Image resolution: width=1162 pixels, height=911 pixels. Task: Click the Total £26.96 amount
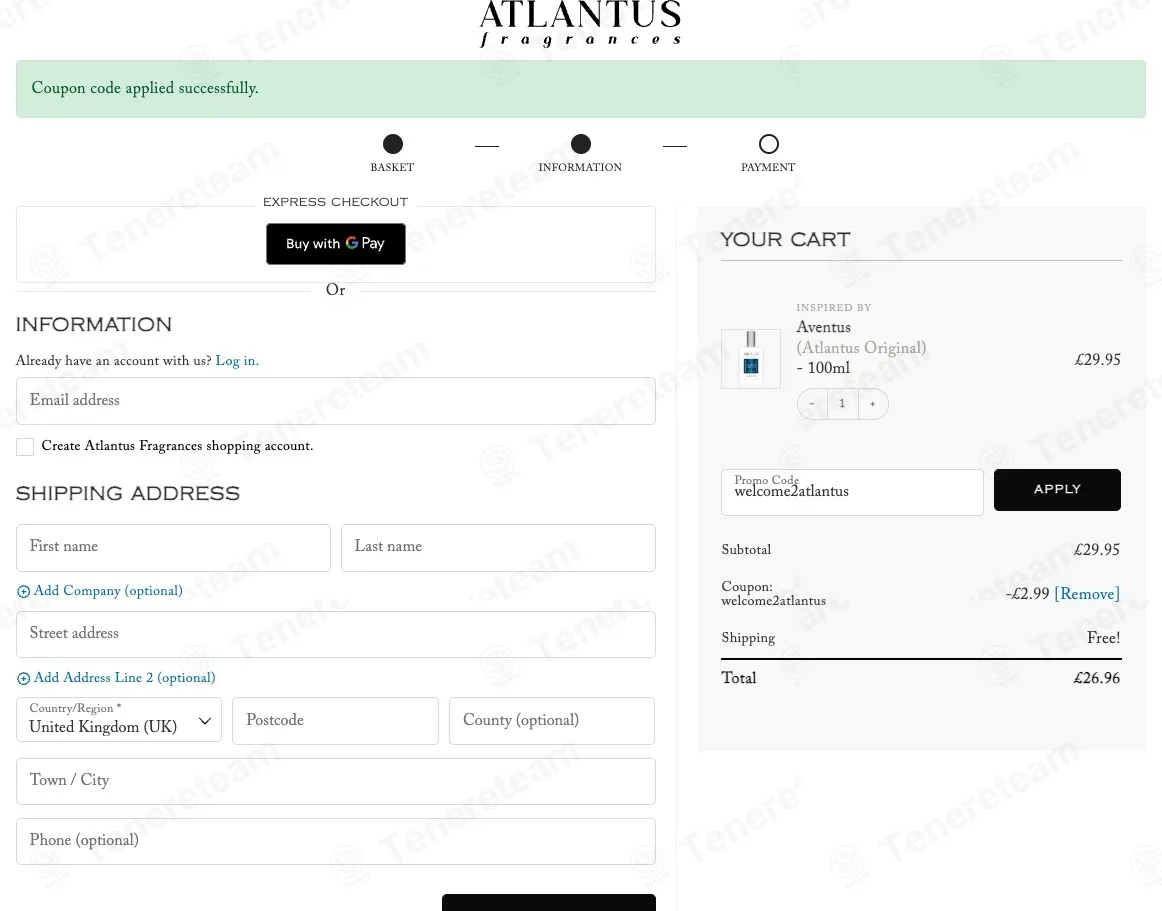tap(1097, 678)
